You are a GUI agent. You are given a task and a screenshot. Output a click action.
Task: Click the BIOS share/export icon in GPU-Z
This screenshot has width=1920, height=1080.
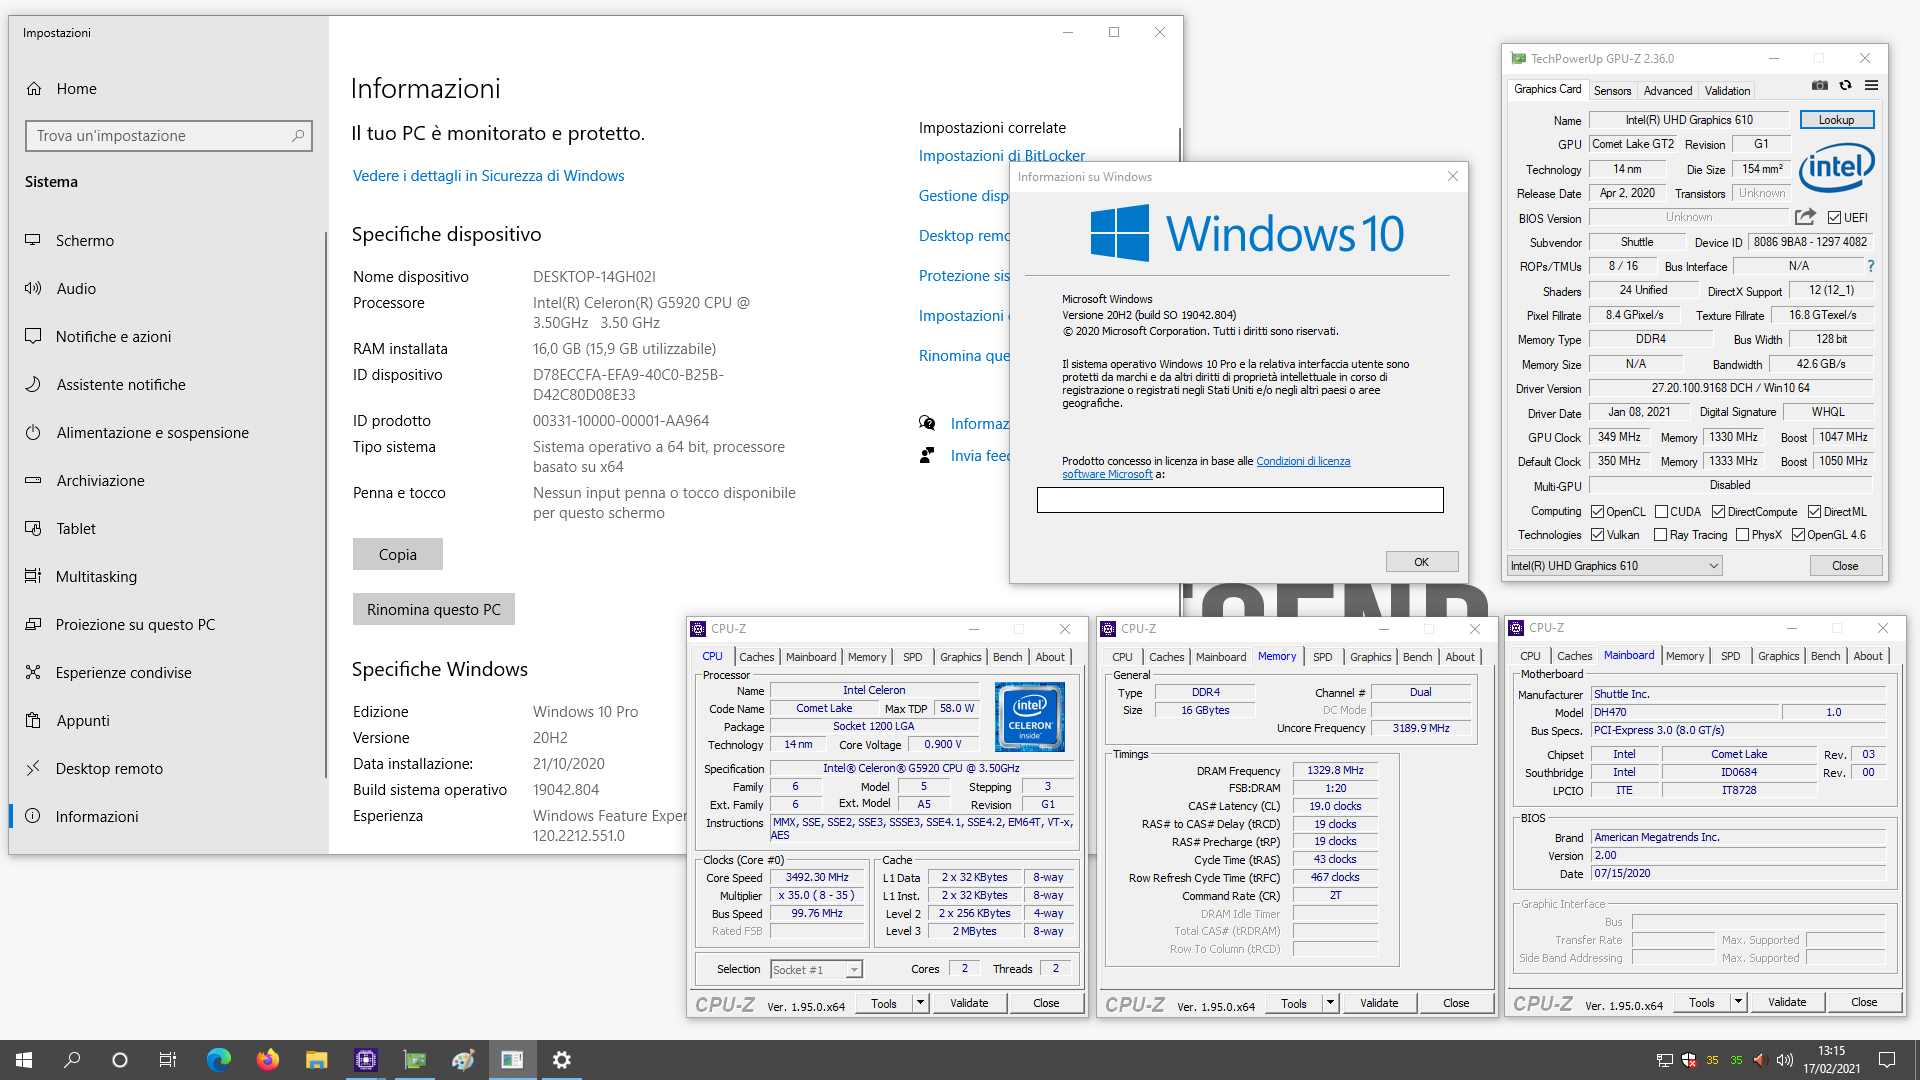[1805, 217]
